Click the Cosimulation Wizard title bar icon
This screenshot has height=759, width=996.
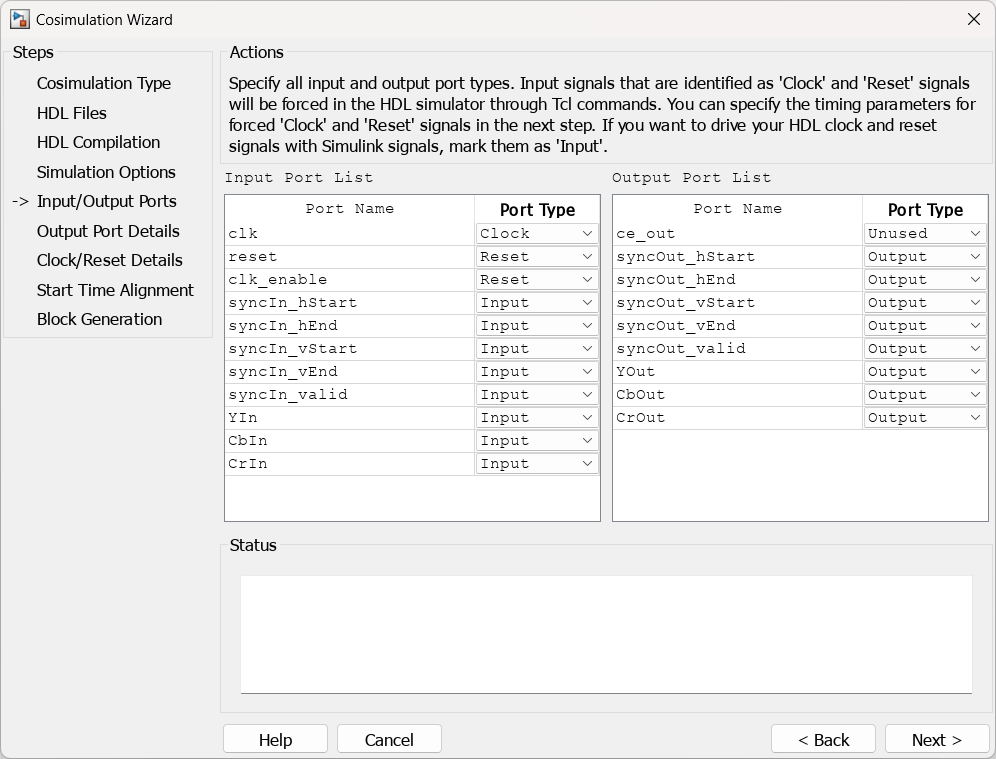19,19
